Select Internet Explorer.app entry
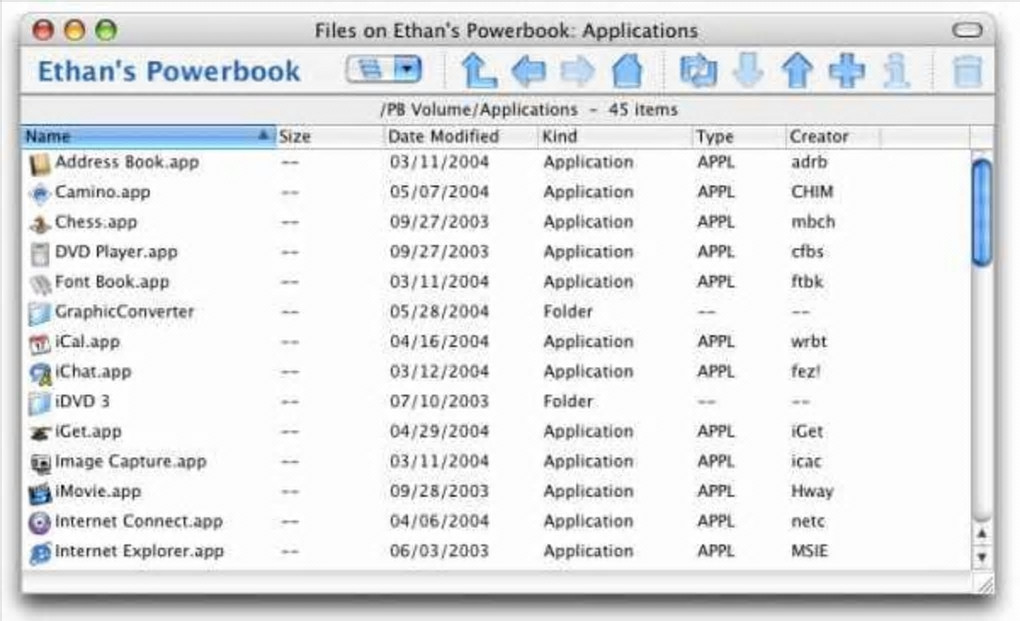 [138, 552]
